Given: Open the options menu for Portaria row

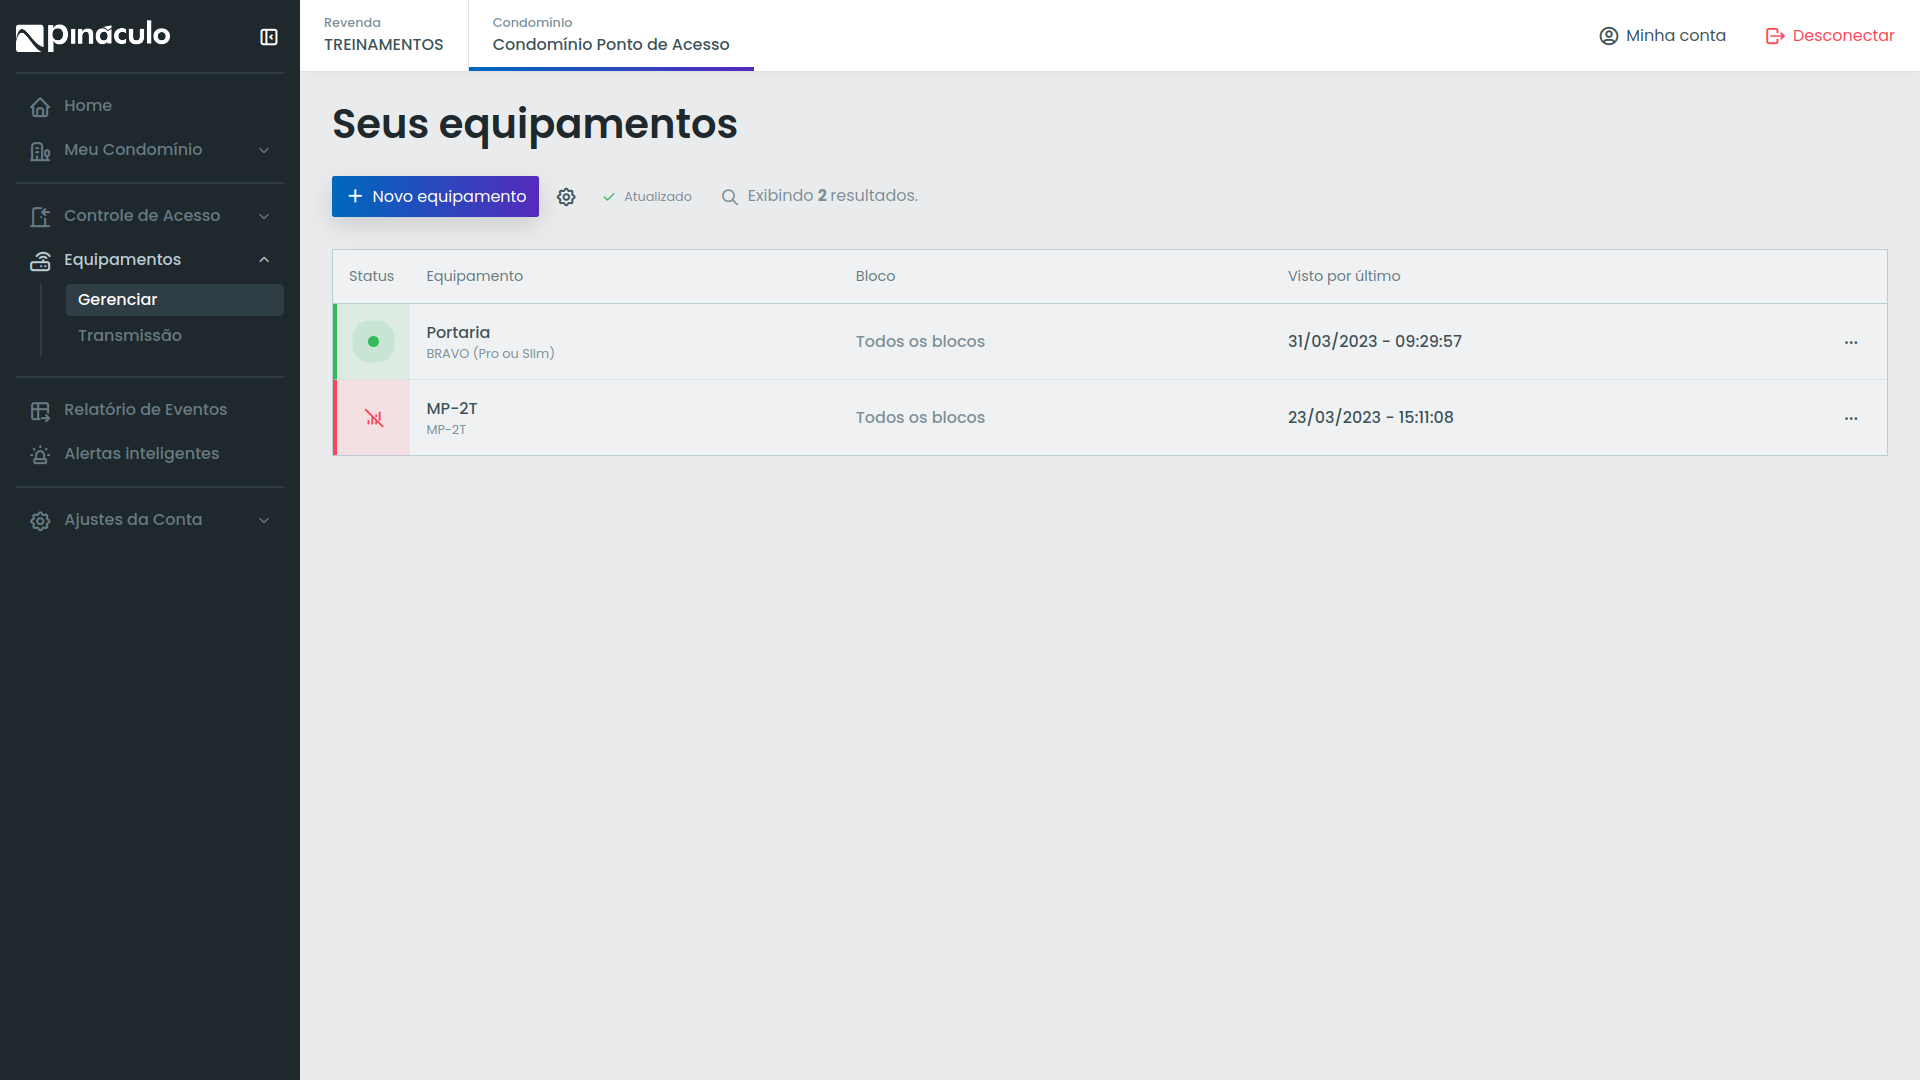Looking at the screenshot, I should coord(1851,341).
